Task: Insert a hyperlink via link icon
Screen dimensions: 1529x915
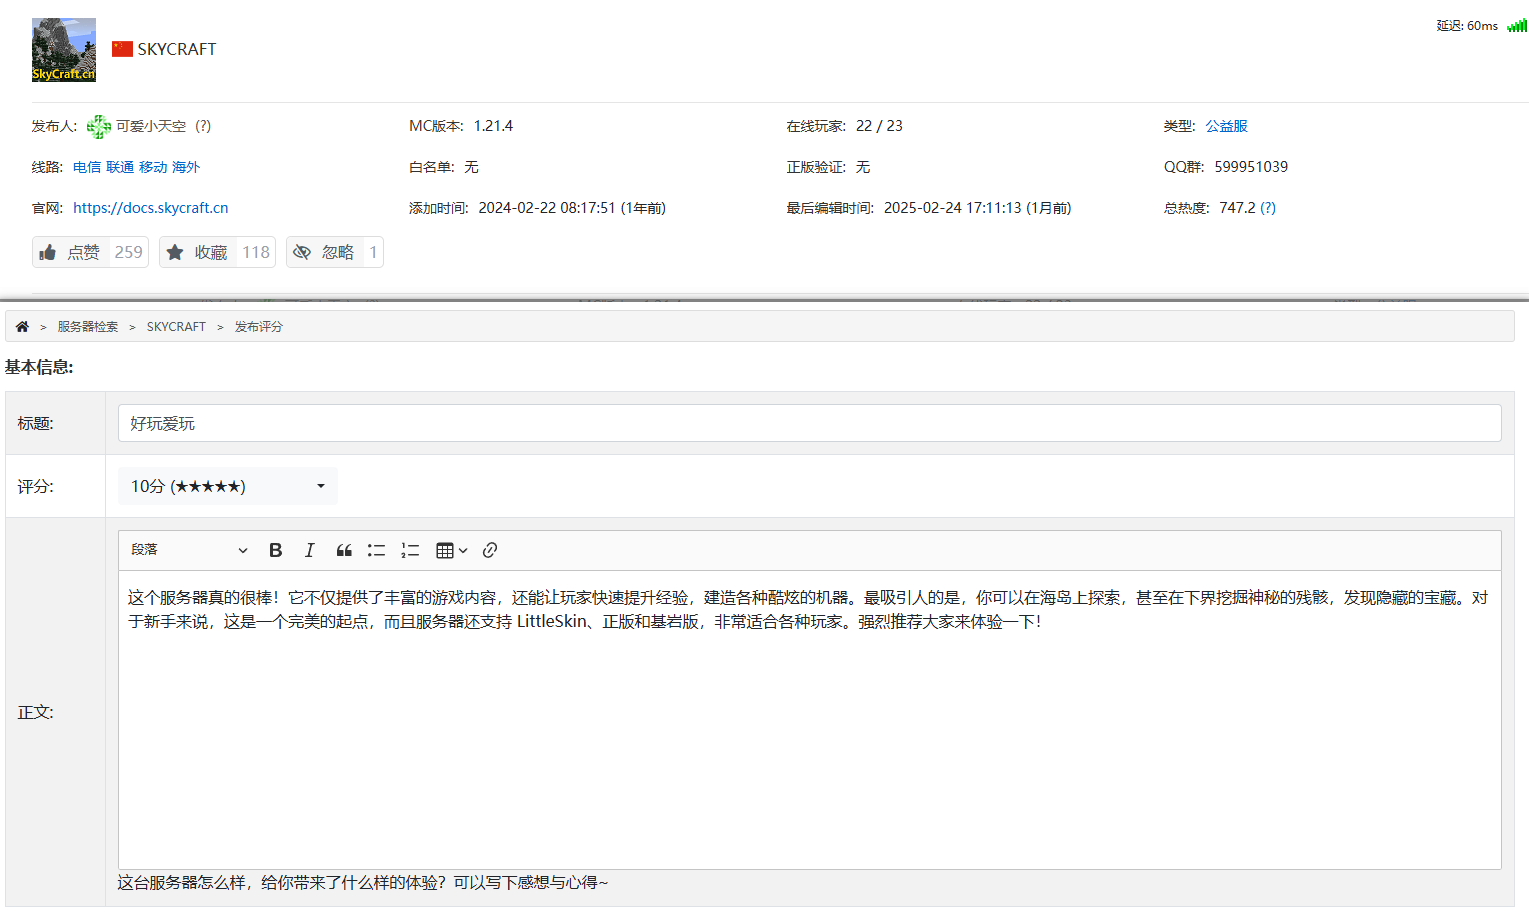Action: (x=490, y=550)
